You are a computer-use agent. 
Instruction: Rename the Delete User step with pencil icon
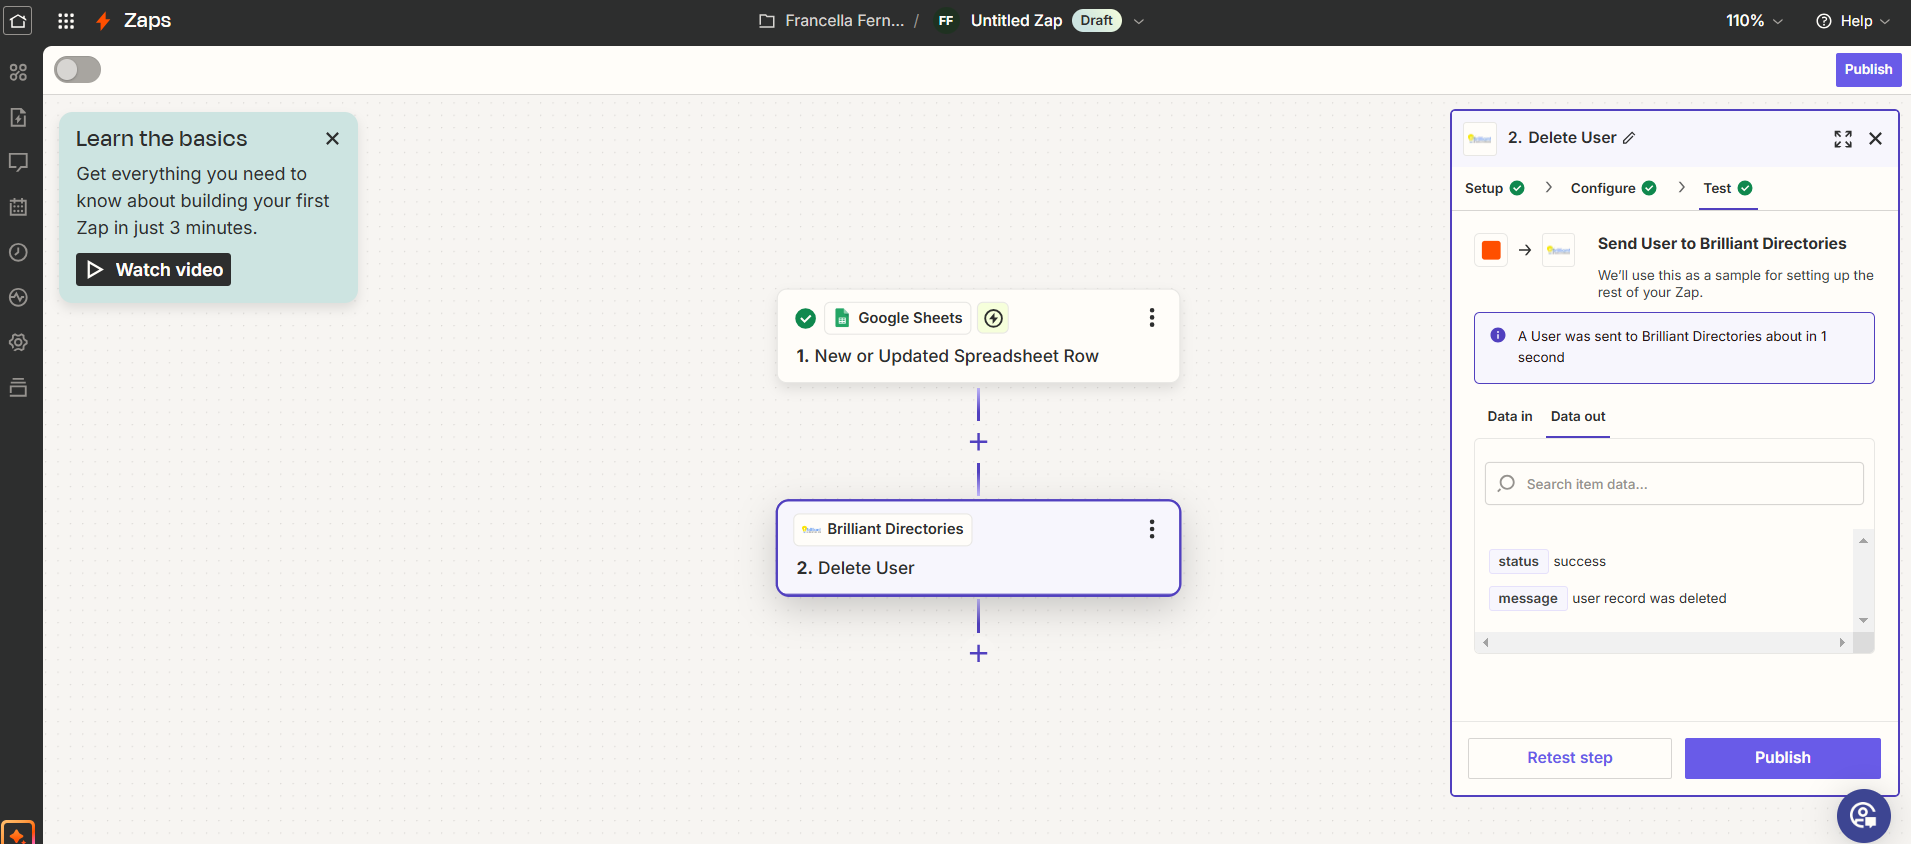click(x=1629, y=138)
